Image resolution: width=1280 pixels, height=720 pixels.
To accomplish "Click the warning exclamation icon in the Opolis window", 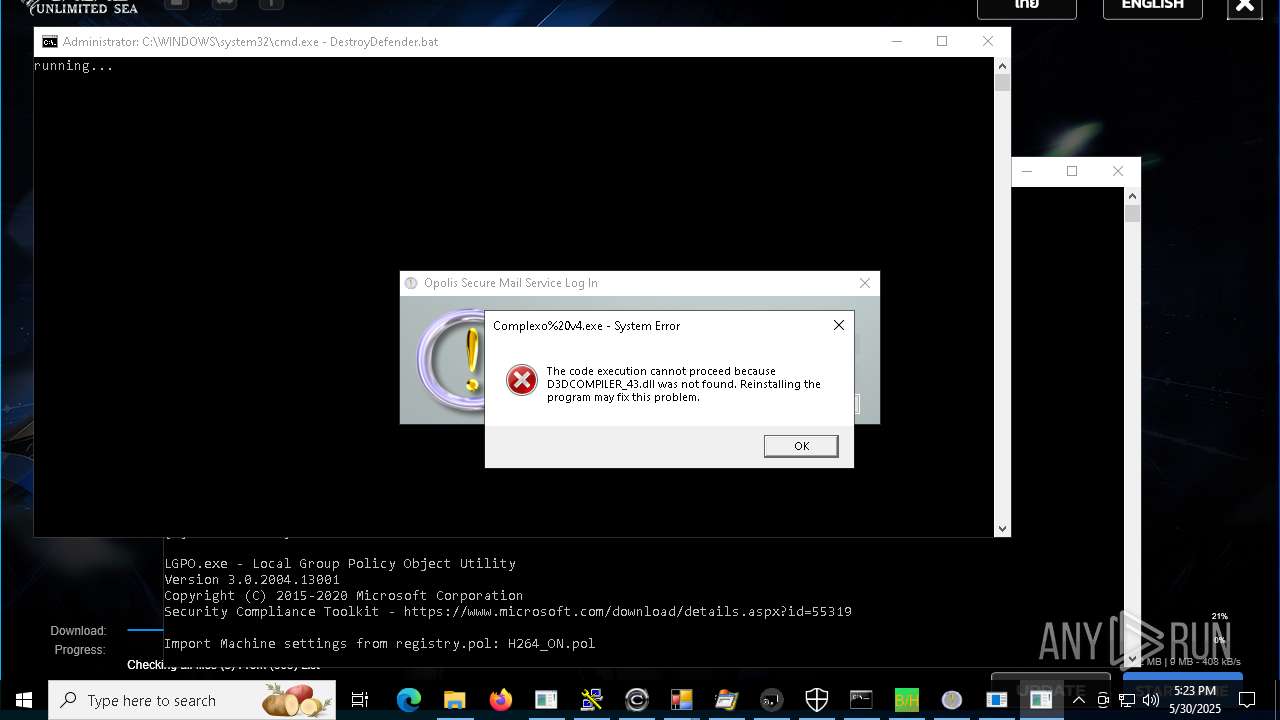I will pyautogui.click(x=473, y=361).
